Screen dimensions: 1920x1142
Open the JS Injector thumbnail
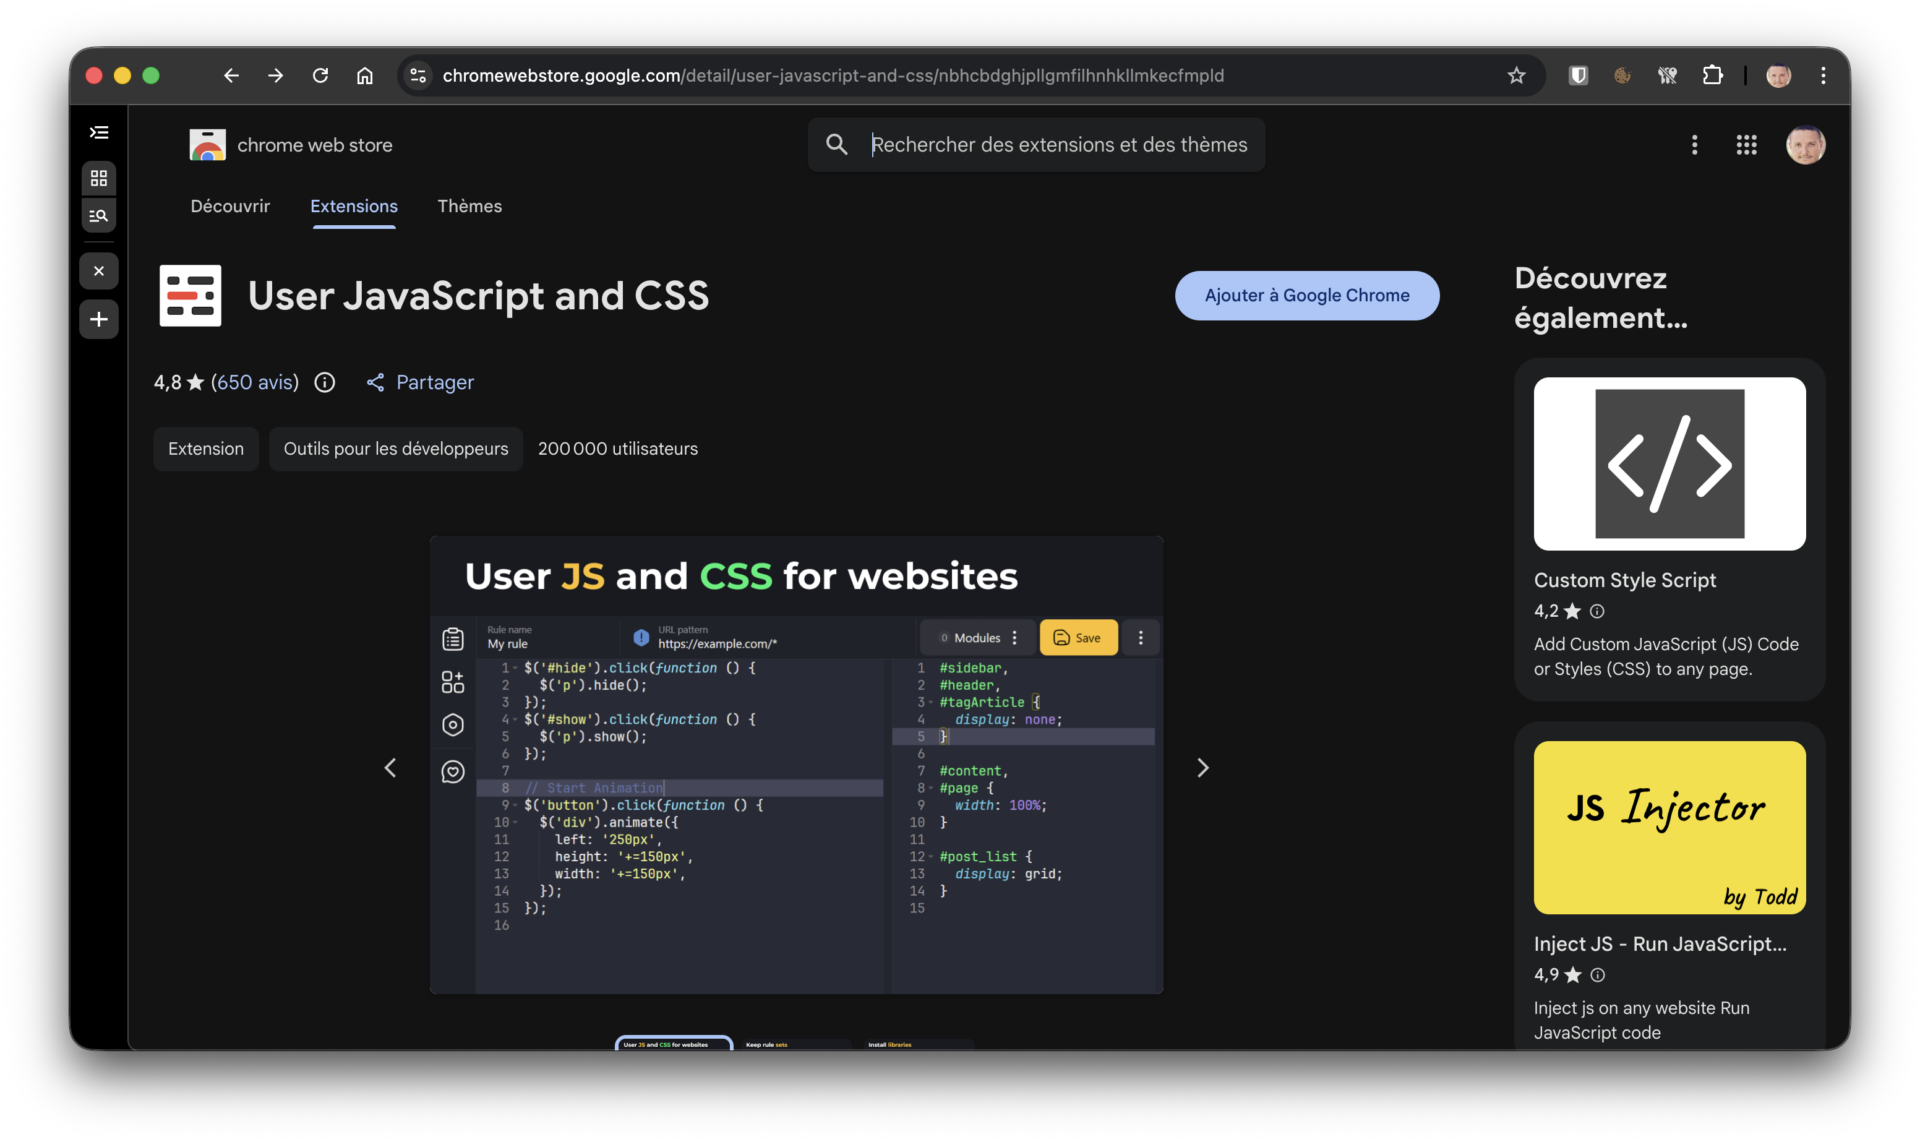click(x=1670, y=828)
